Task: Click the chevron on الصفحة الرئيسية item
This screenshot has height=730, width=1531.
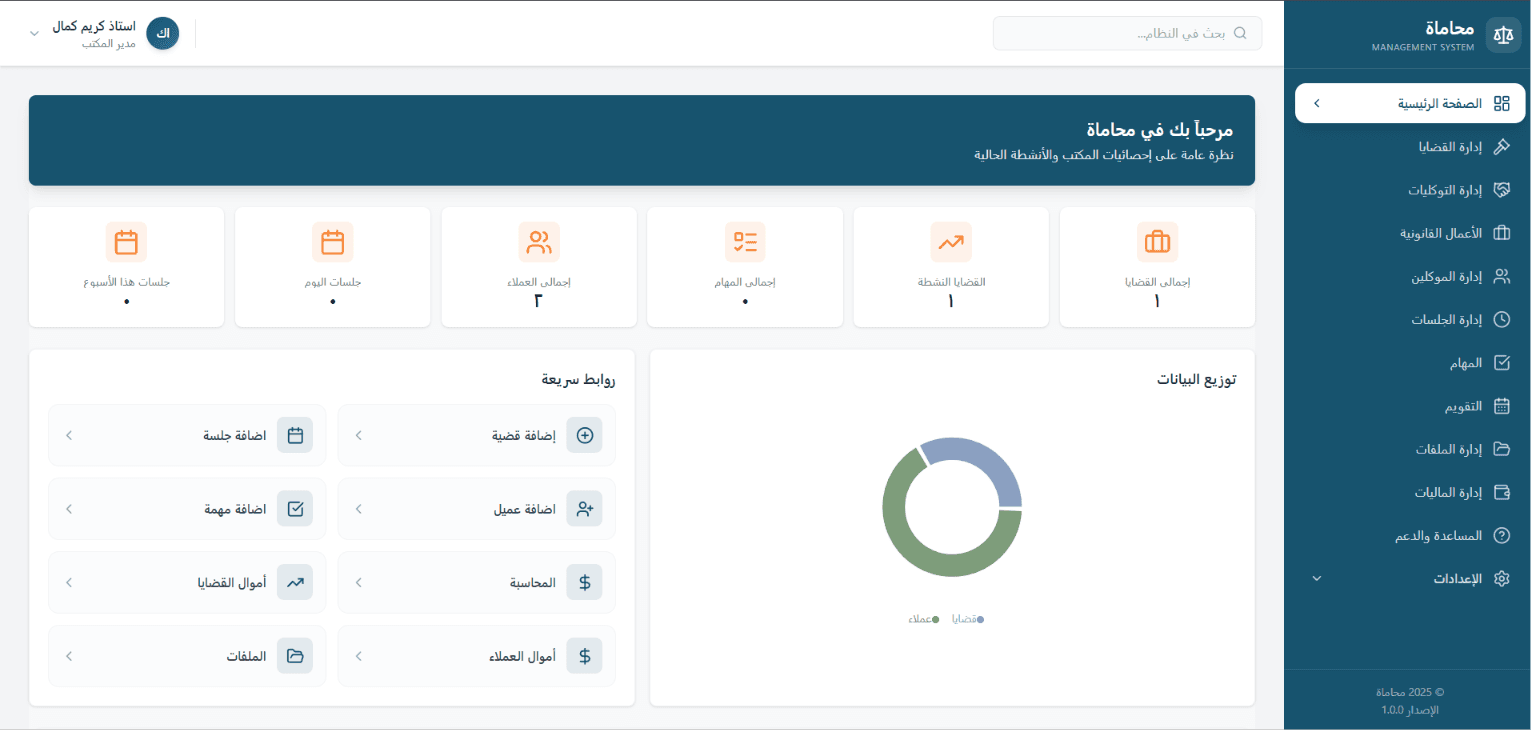Action: pyautogui.click(x=1316, y=103)
